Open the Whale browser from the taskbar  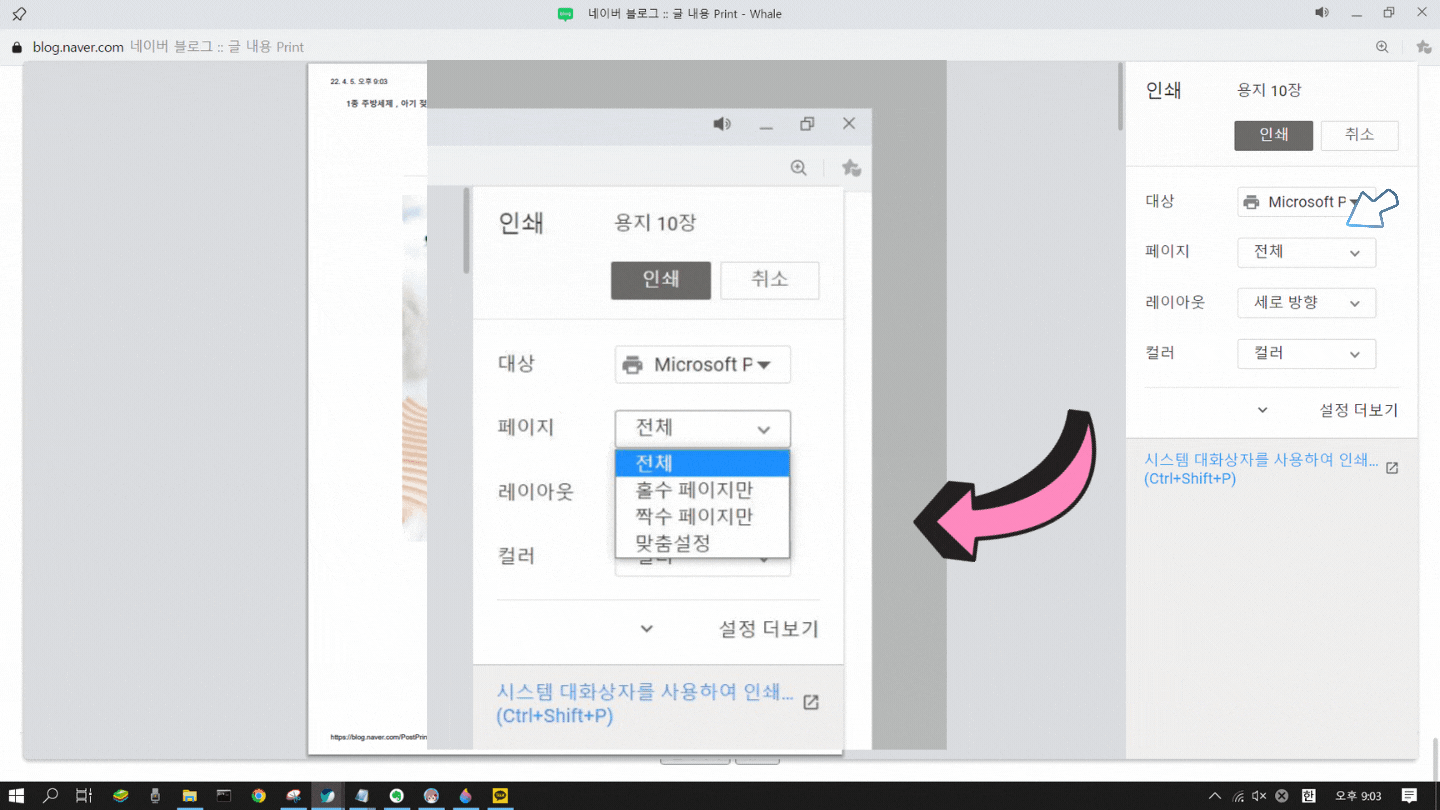(328, 795)
